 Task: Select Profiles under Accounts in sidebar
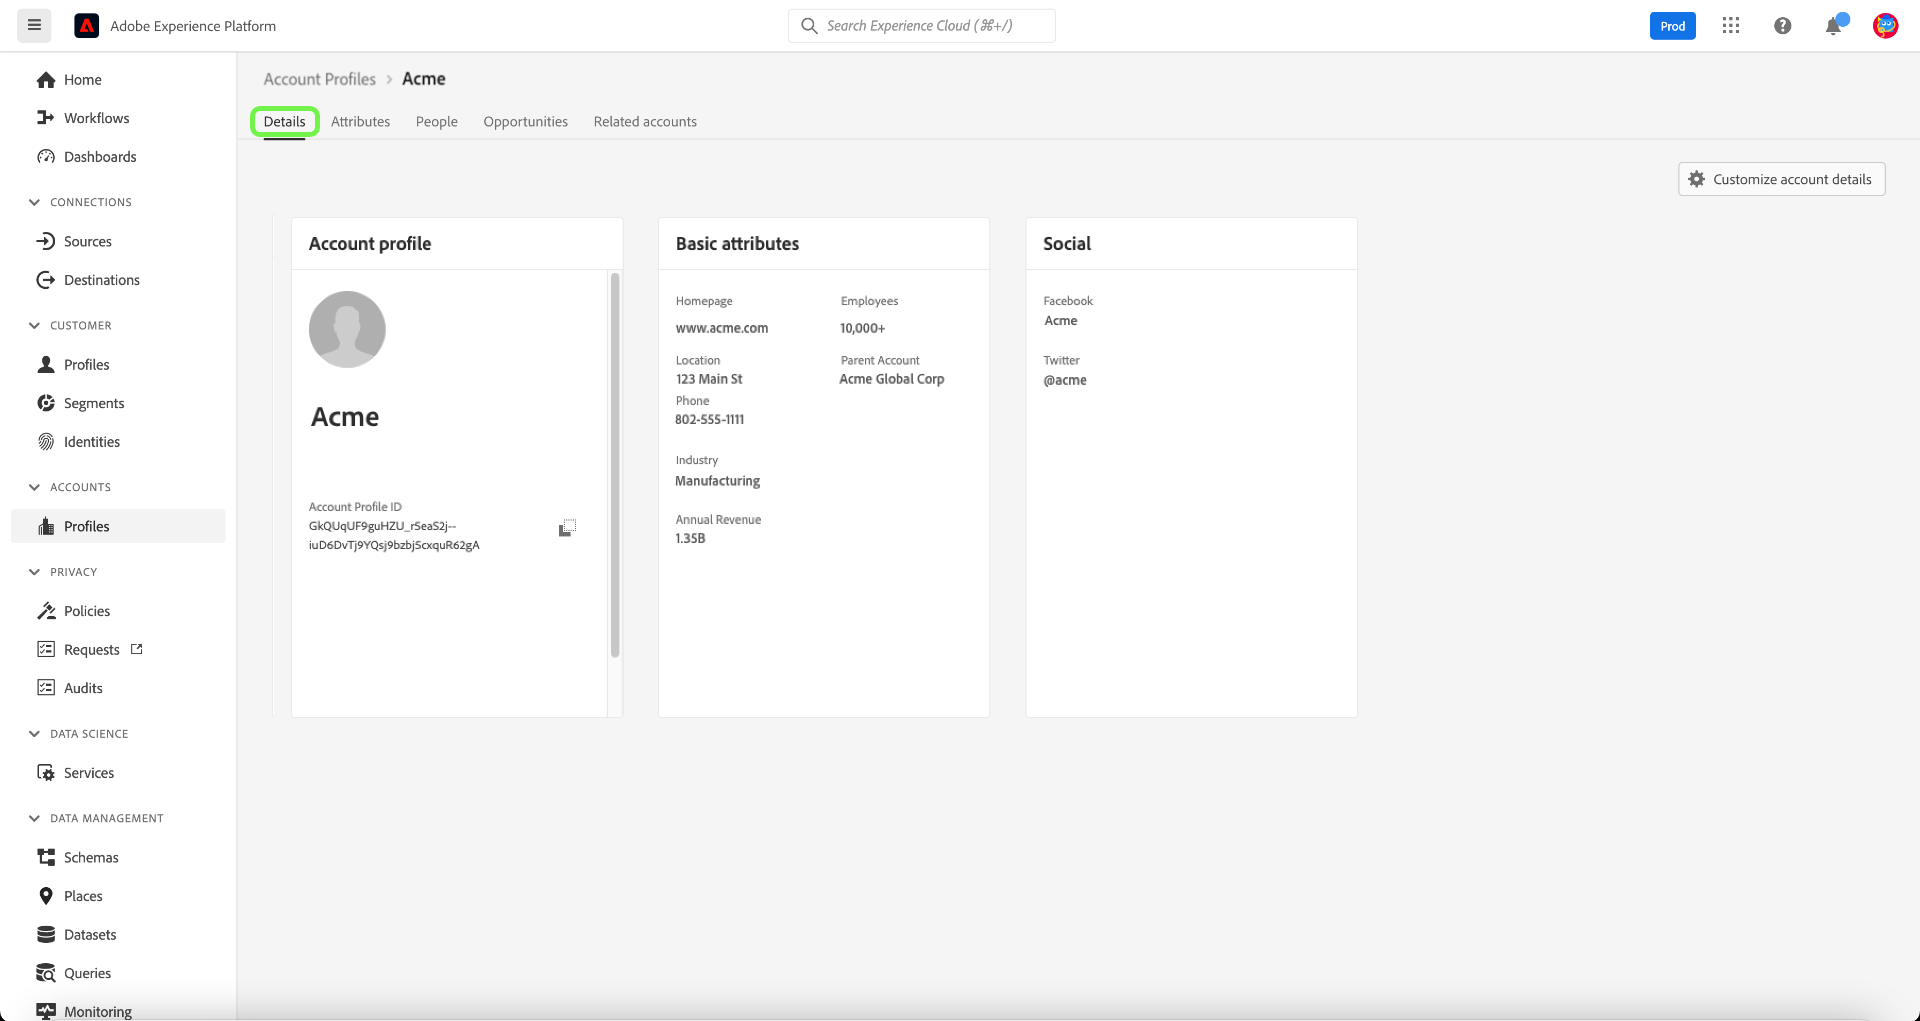pyautogui.click(x=118, y=526)
